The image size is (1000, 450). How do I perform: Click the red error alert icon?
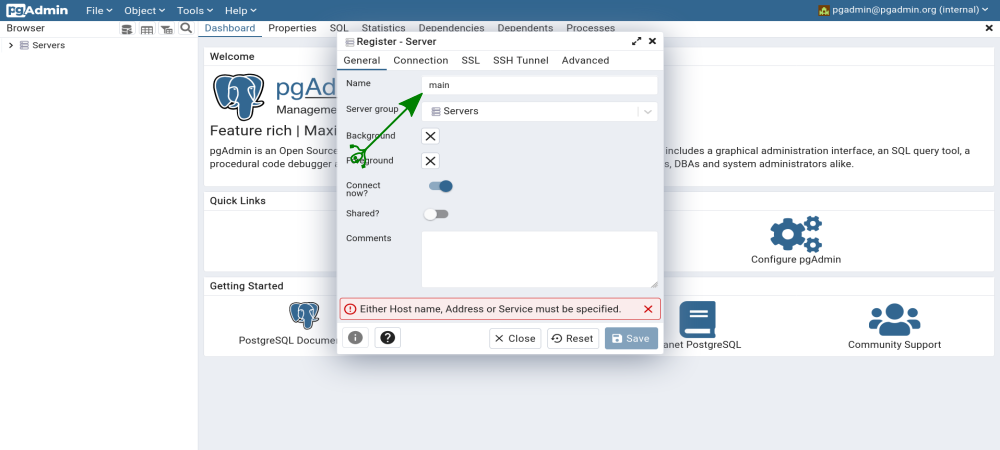click(349, 309)
